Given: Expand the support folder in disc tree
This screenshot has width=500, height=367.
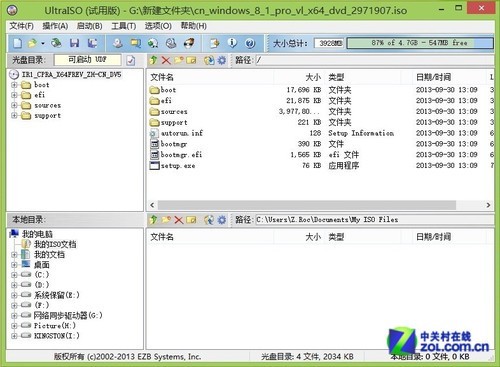Looking at the screenshot, I should click(14, 115).
